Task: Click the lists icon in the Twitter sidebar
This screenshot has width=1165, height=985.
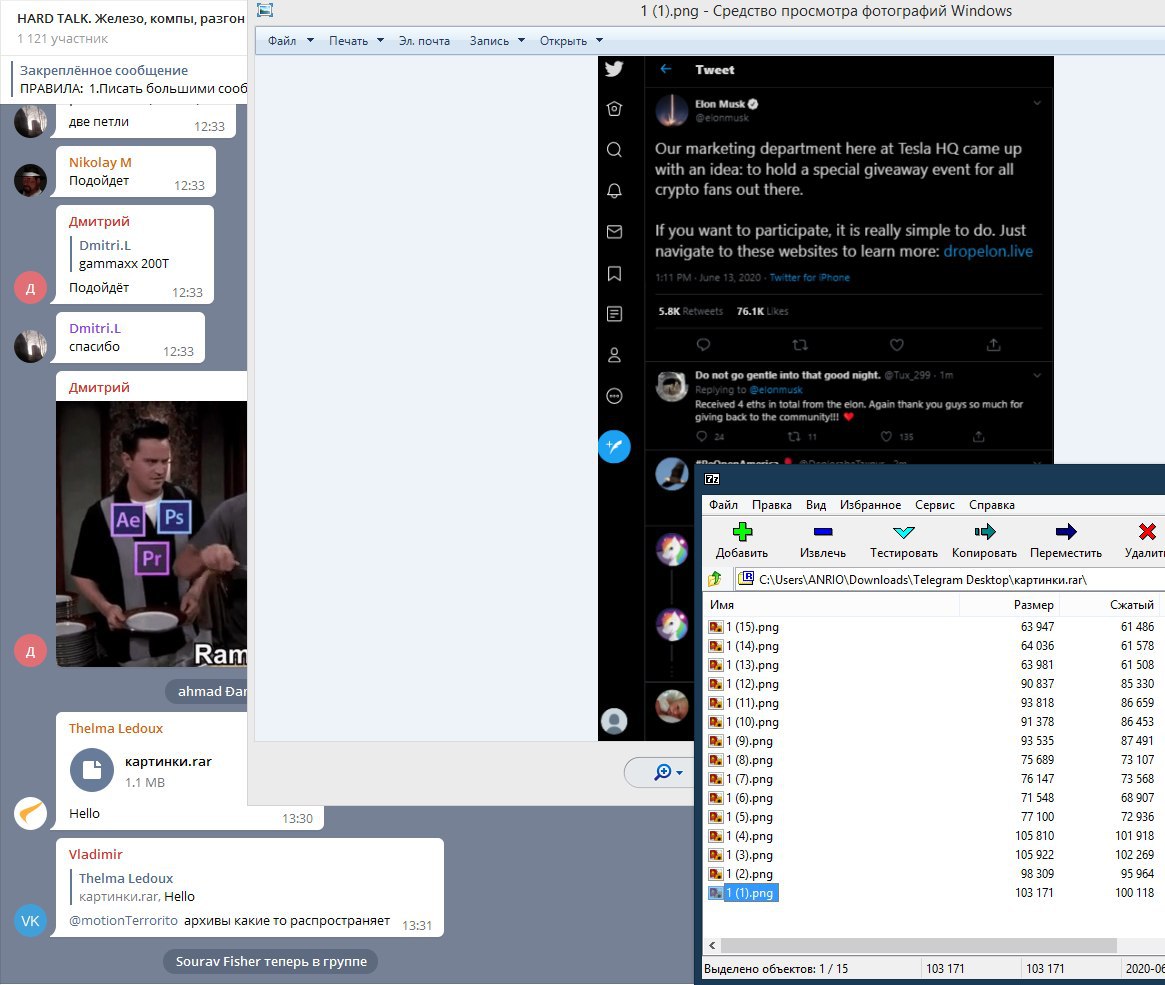Action: pos(614,313)
